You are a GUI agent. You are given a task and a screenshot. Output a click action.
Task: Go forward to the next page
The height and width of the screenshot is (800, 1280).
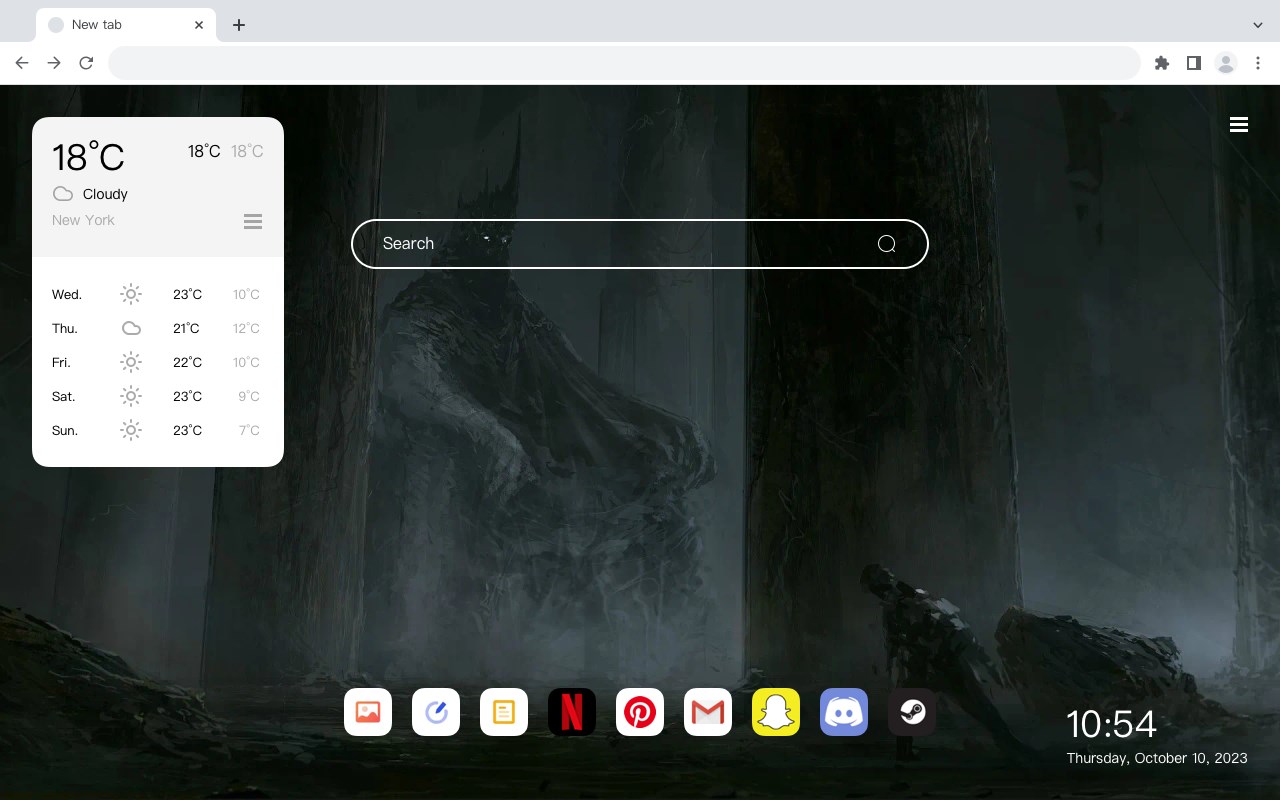[54, 63]
